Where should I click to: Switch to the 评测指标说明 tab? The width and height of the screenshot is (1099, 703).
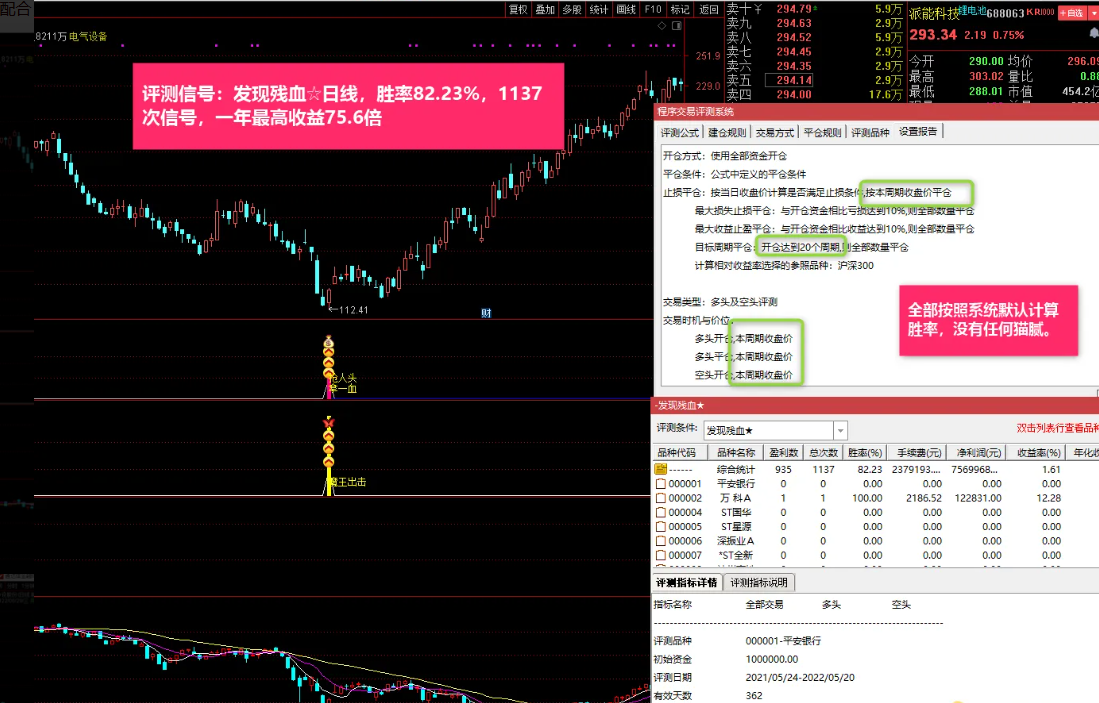point(758,583)
